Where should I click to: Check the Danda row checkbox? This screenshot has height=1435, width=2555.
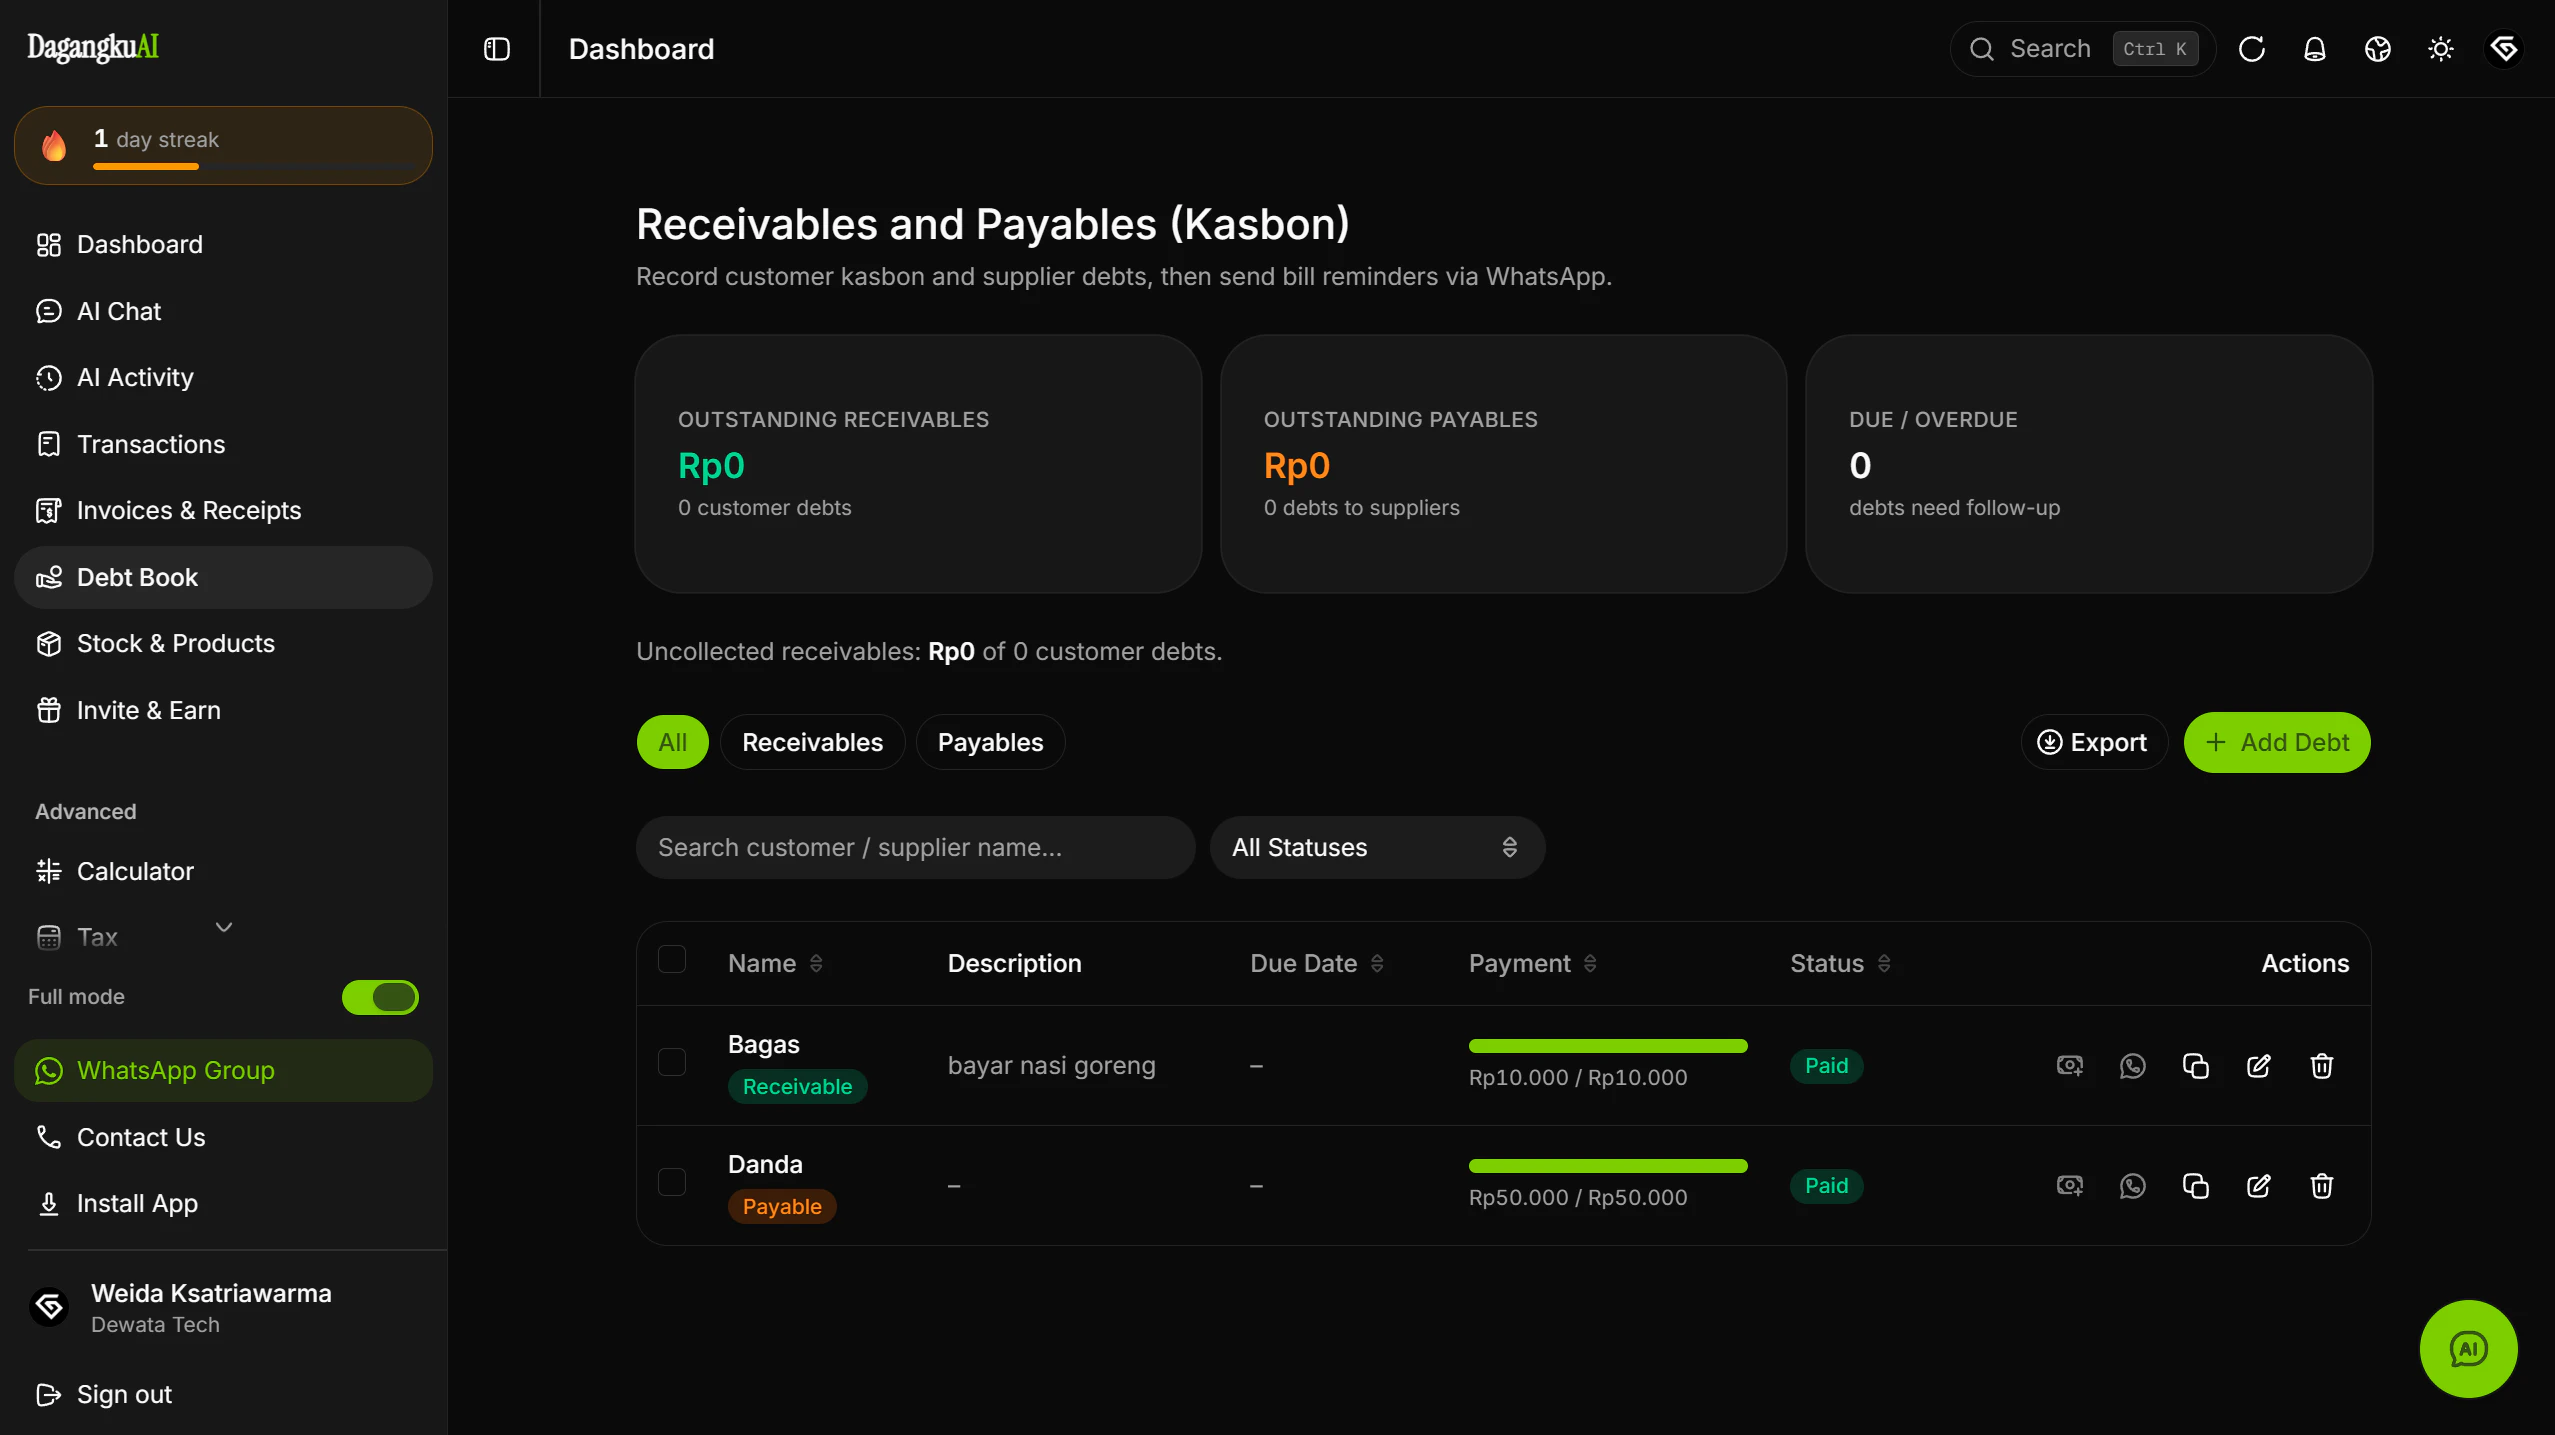coord(672,1181)
